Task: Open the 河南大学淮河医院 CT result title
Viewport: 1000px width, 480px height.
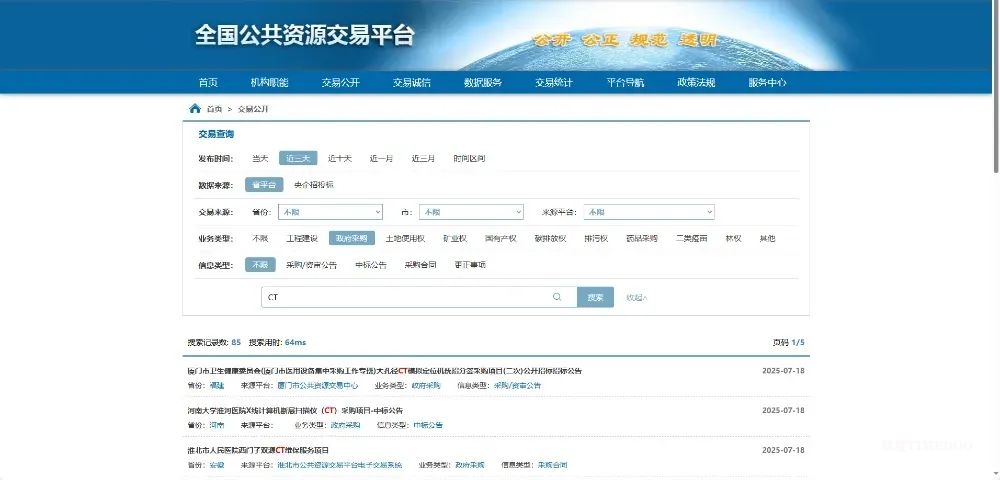Action: (295, 411)
